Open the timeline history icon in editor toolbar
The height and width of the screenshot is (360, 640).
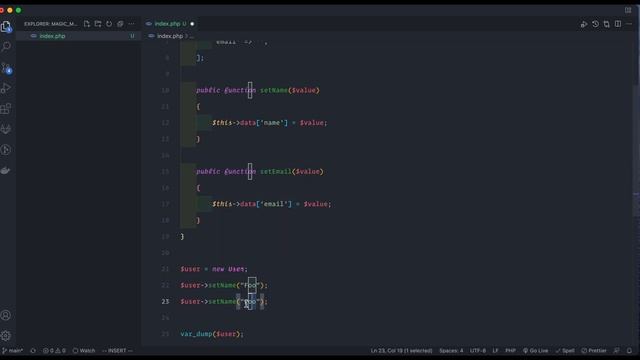[x=596, y=24]
